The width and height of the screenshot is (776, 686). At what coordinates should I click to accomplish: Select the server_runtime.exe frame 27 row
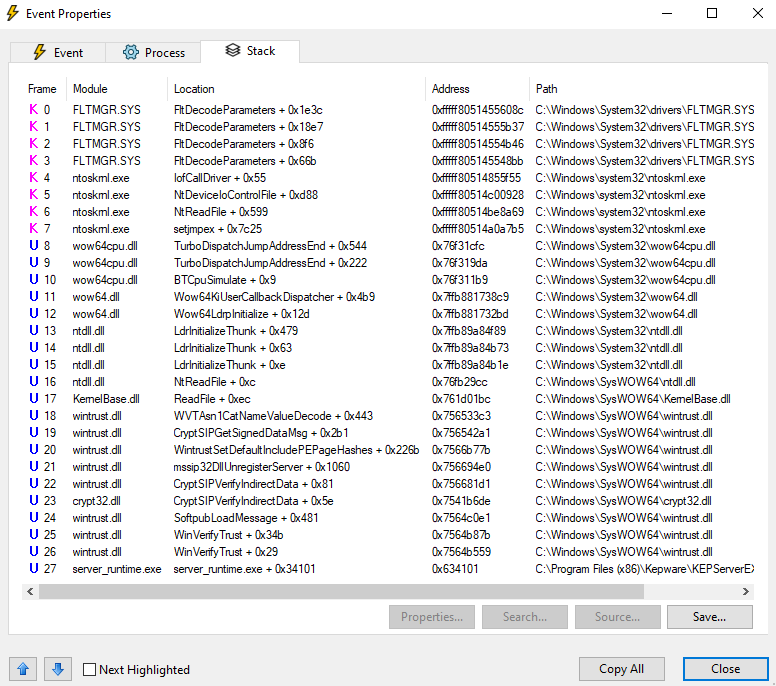click(116, 569)
